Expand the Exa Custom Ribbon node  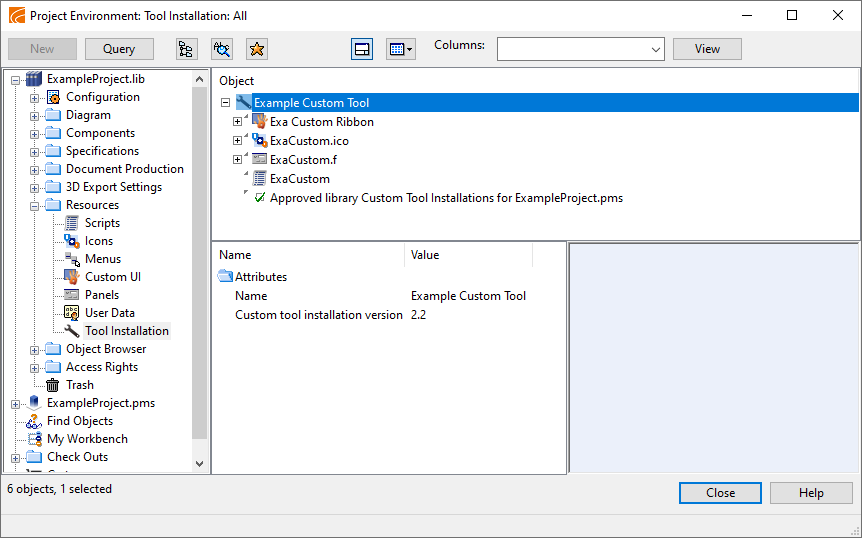(x=238, y=122)
